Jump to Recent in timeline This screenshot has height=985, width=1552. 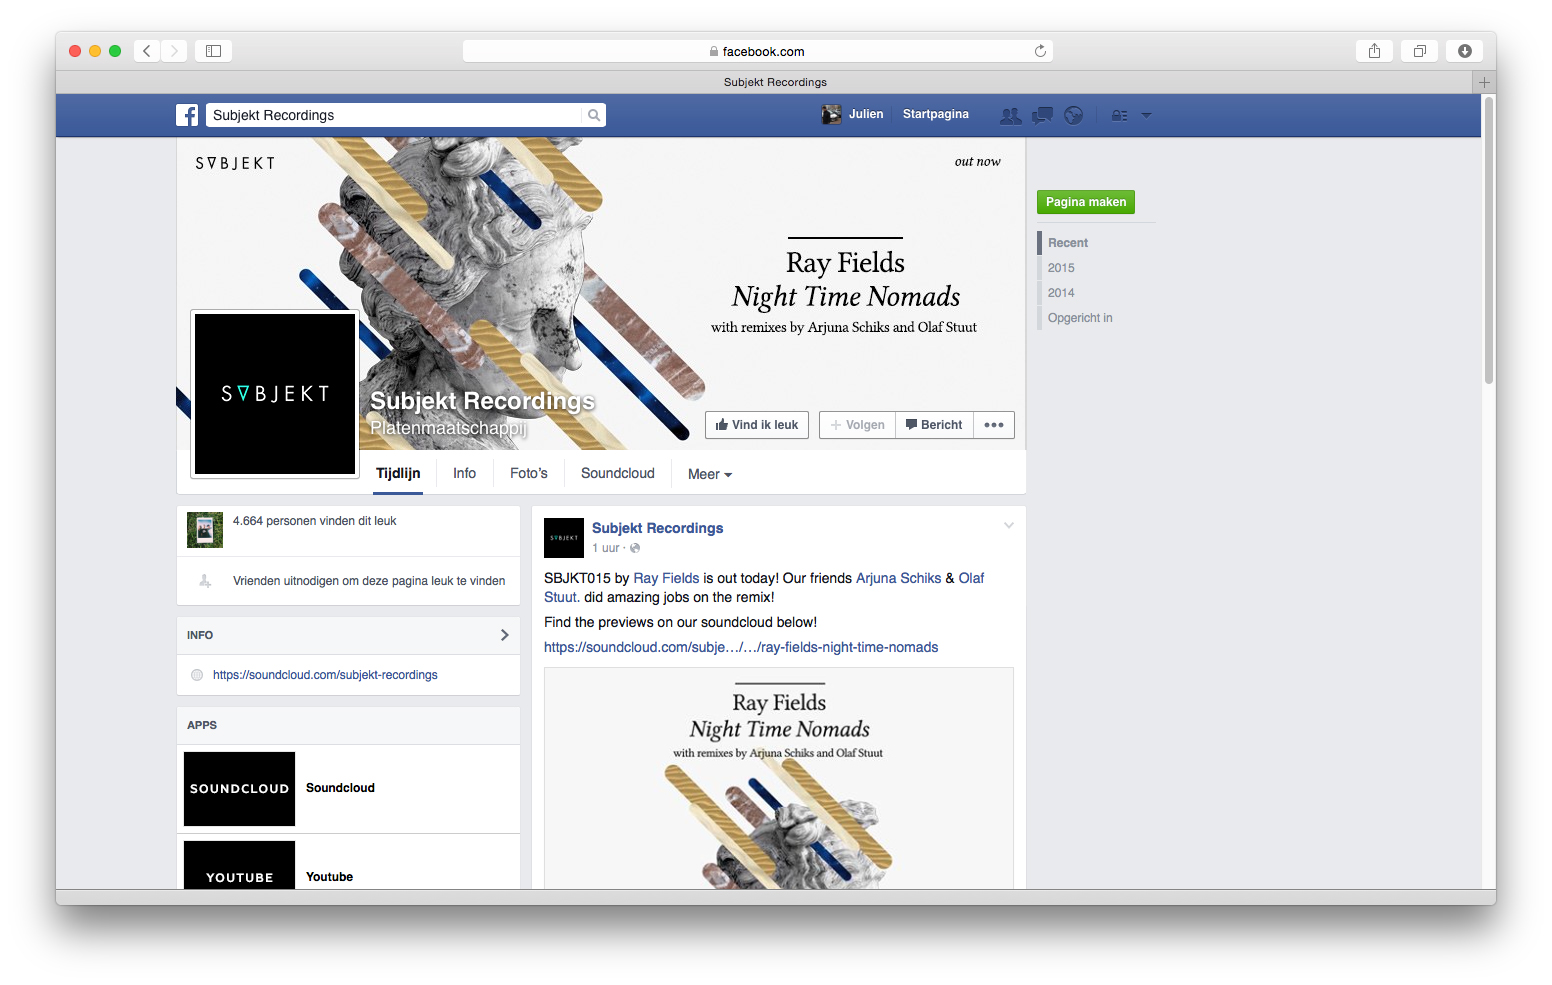(x=1068, y=243)
